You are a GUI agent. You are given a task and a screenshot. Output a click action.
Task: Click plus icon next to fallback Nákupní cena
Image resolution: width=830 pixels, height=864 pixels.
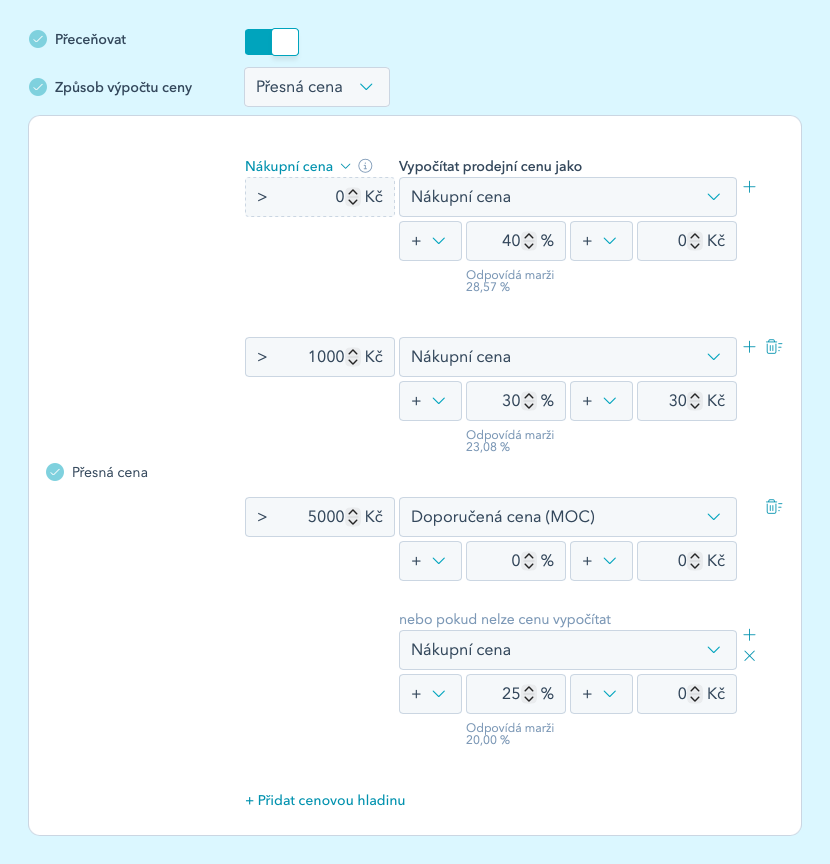(x=750, y=635)
